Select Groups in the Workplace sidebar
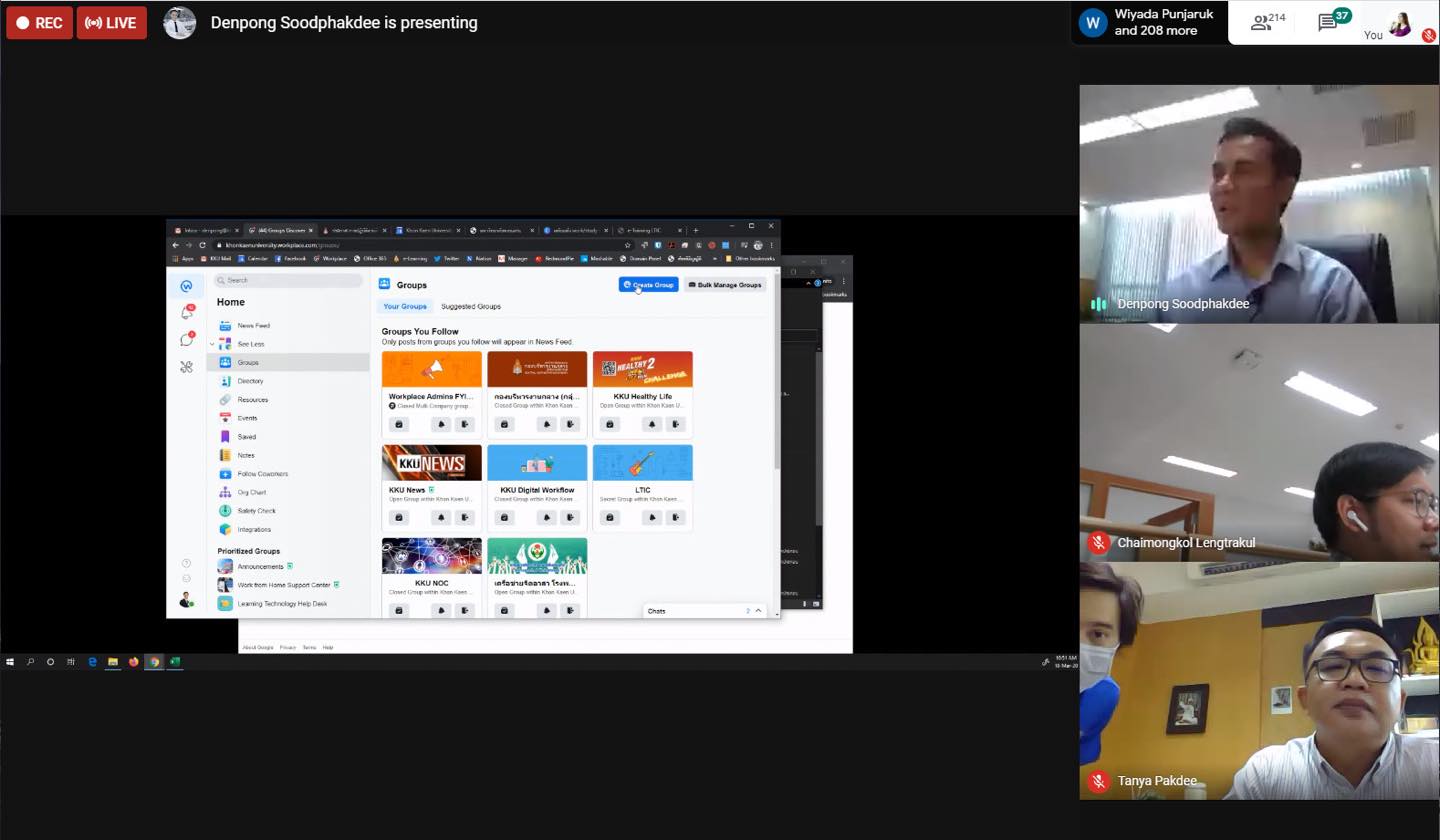Image resolution: width=1440 pixels, height=840 pixels. [x=288, y=362]
